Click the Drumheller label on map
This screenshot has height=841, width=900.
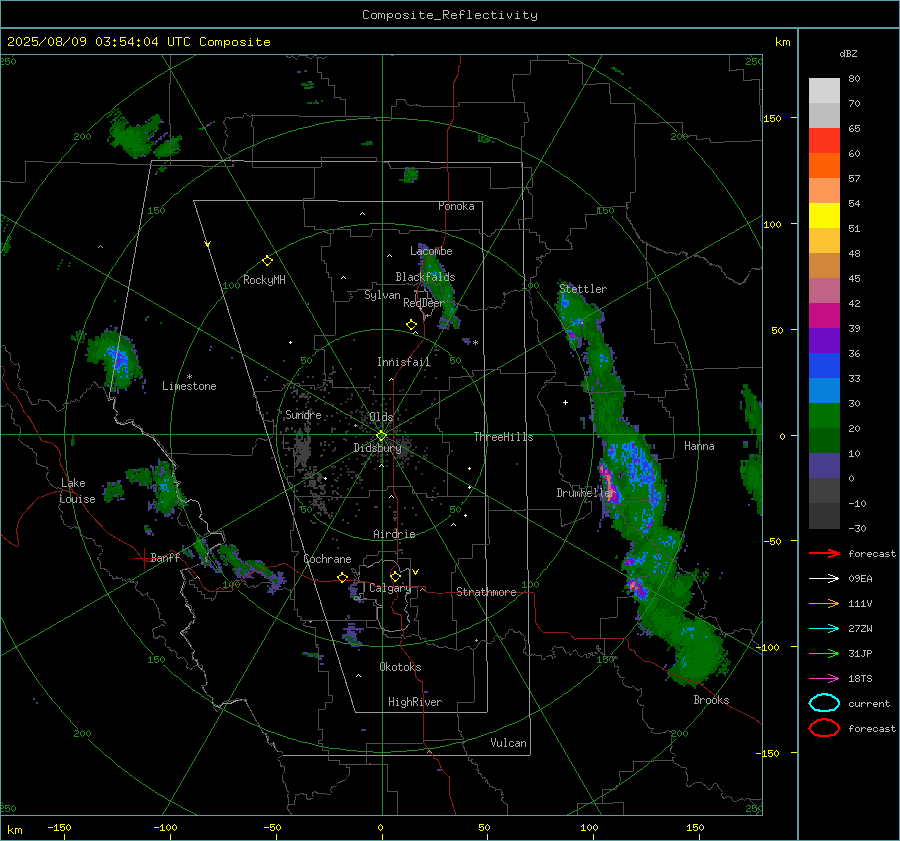coord(585,493)
